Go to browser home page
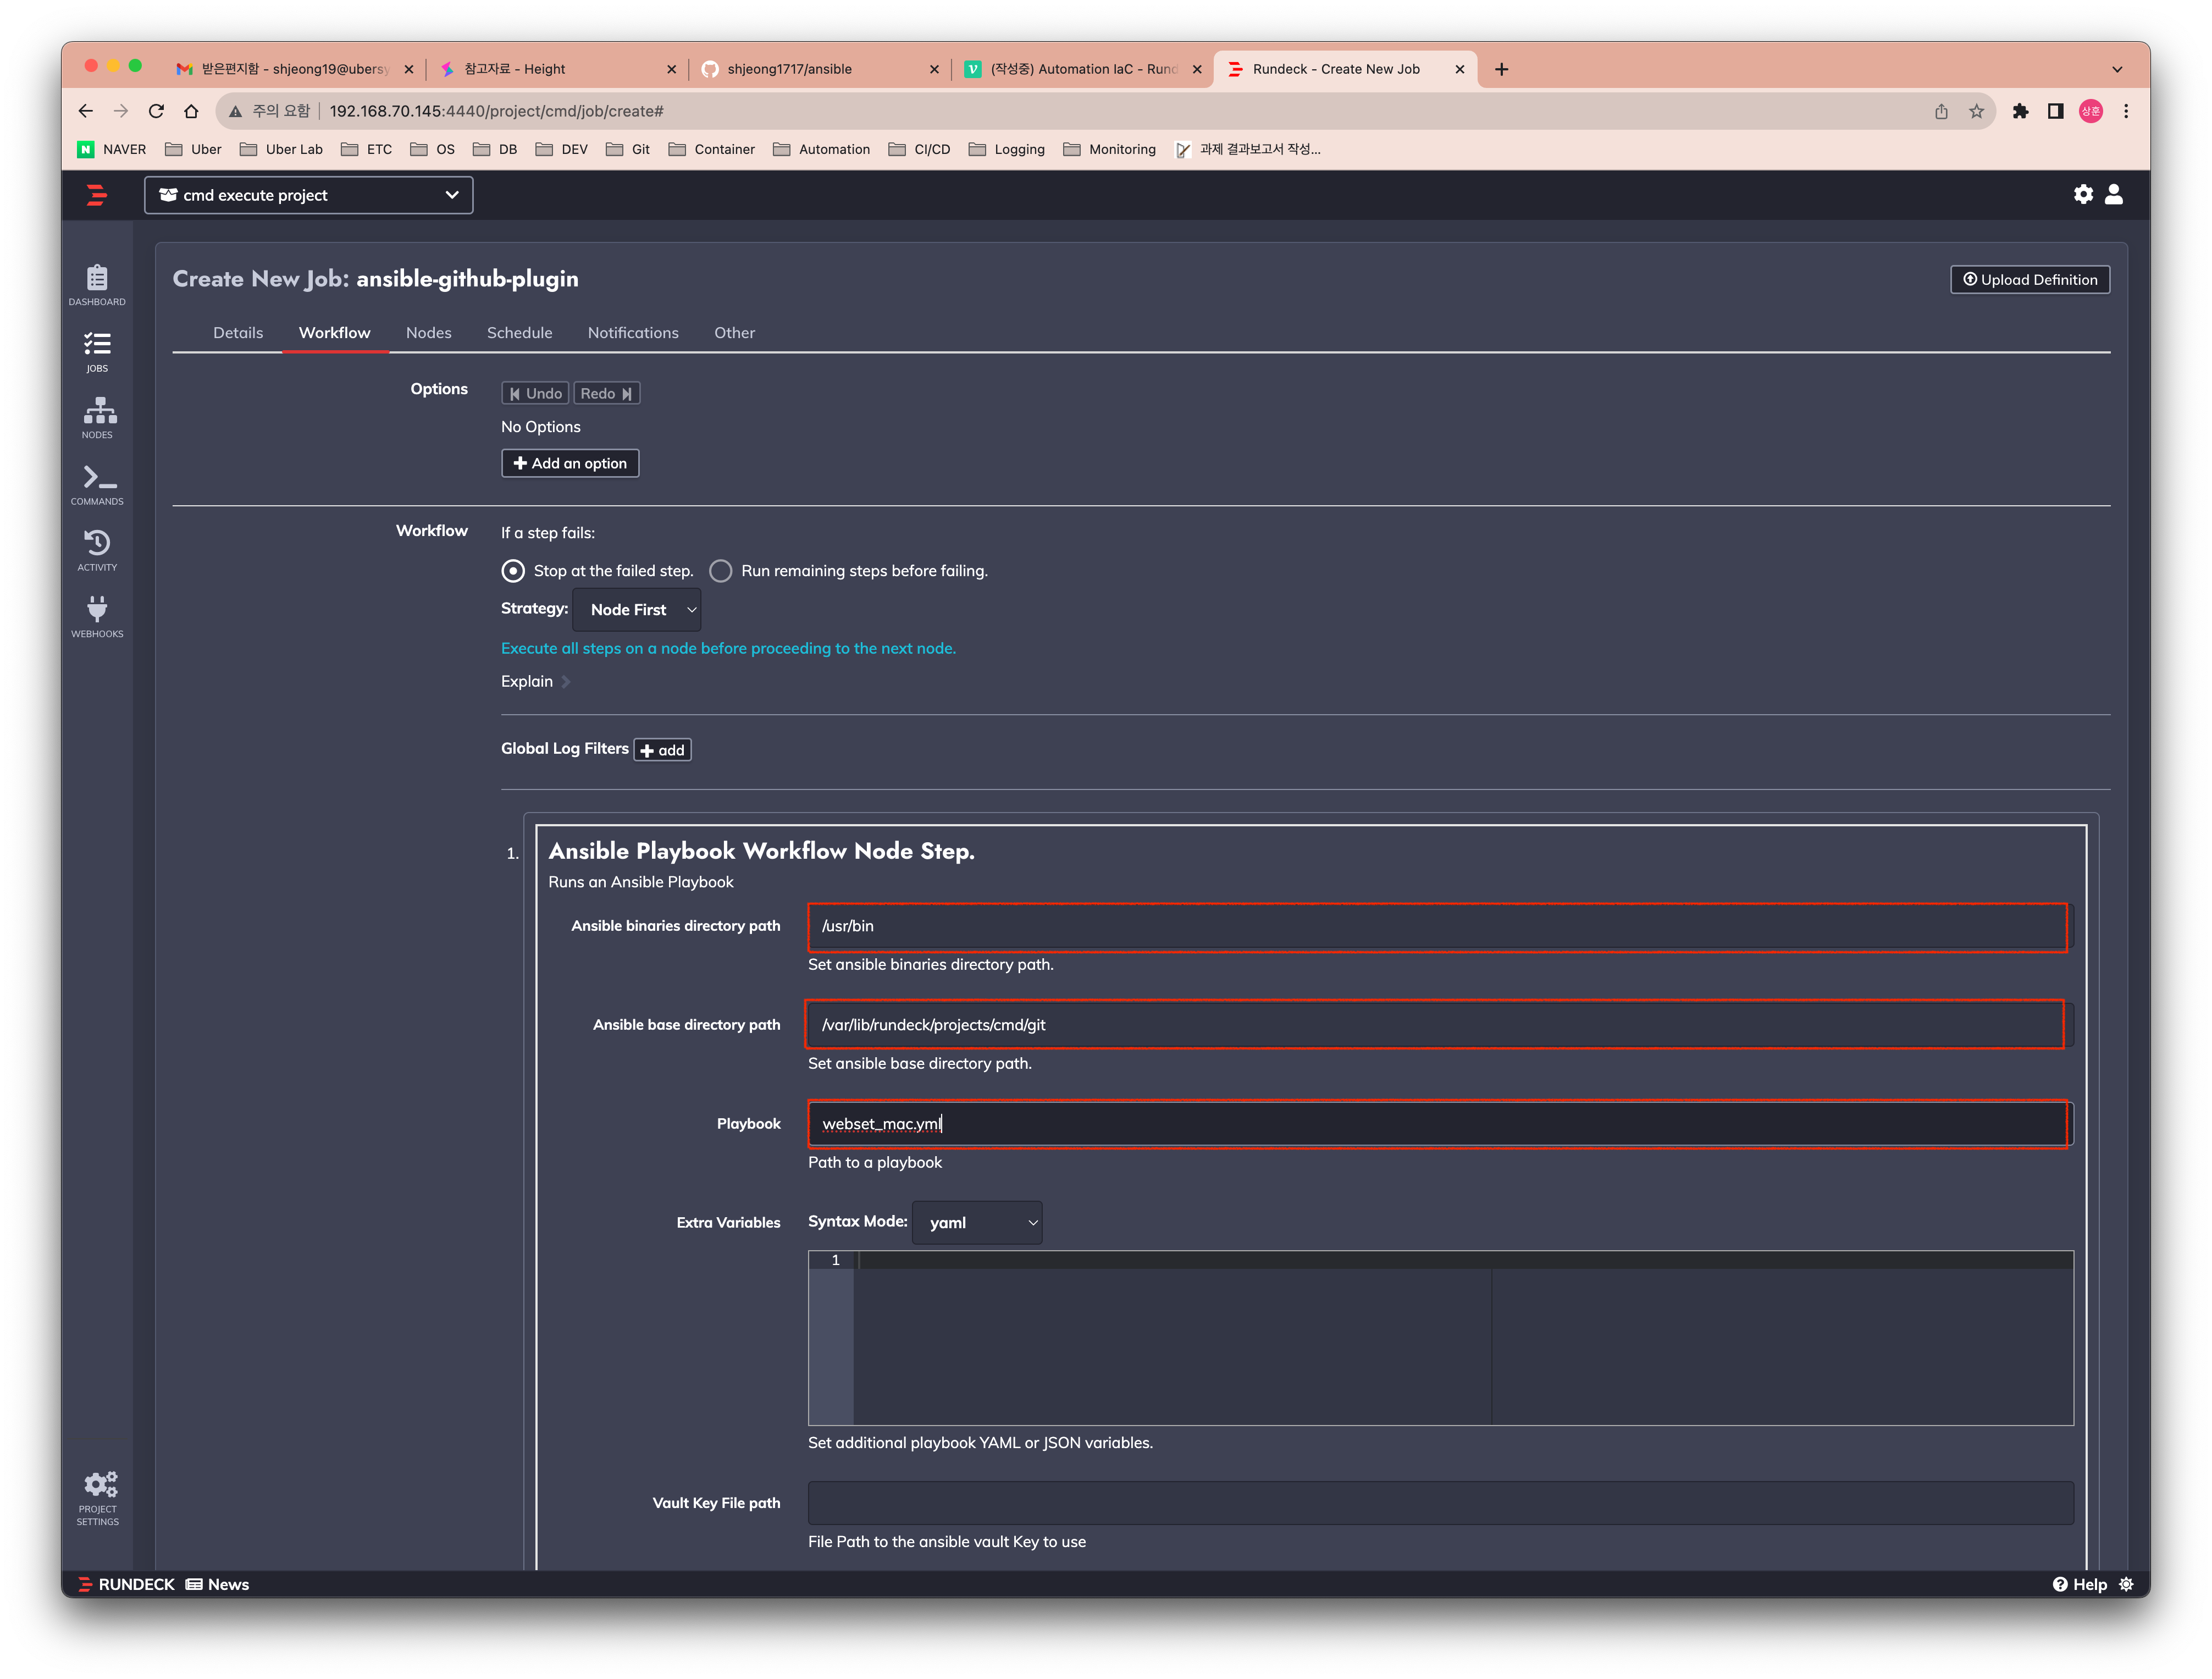This screenshot has height=1679, width=2212. pyautogui.click(x=191, y=111)
